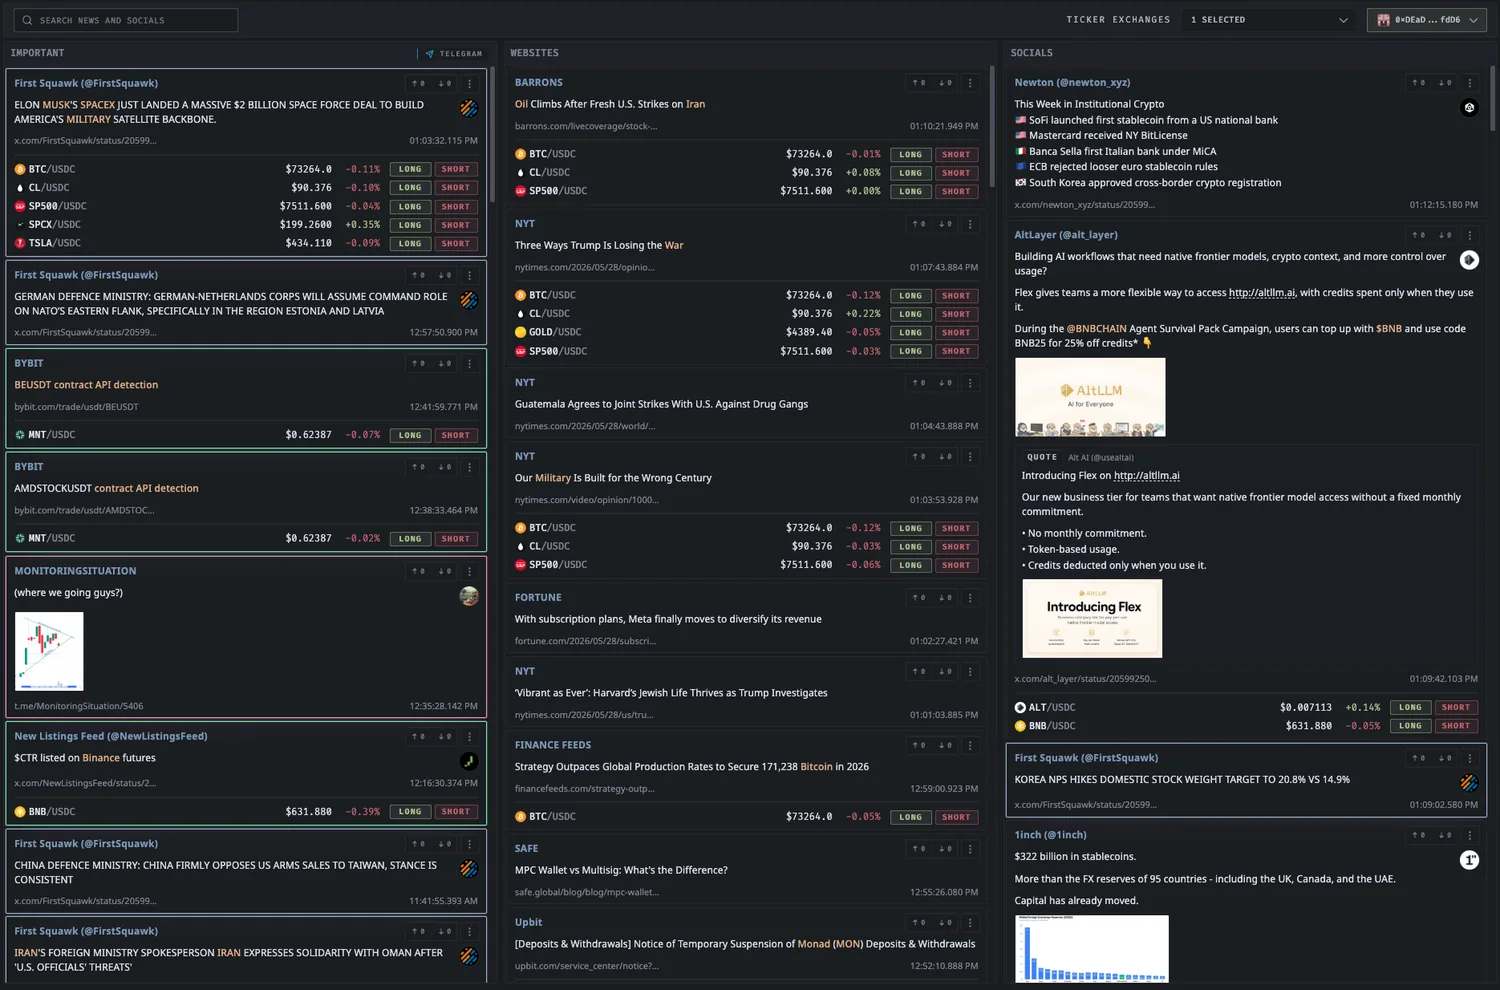Downvote the Fortune Meta subscription article

(944, 598)
